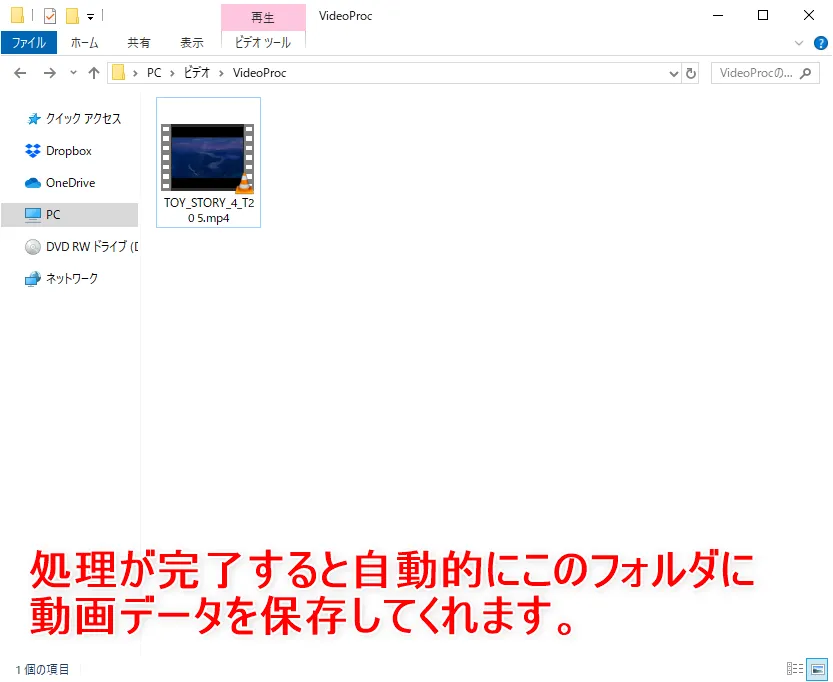Click properties quick access toolbar icon
The width and height of the screenshot is (833, 682).
49,16
